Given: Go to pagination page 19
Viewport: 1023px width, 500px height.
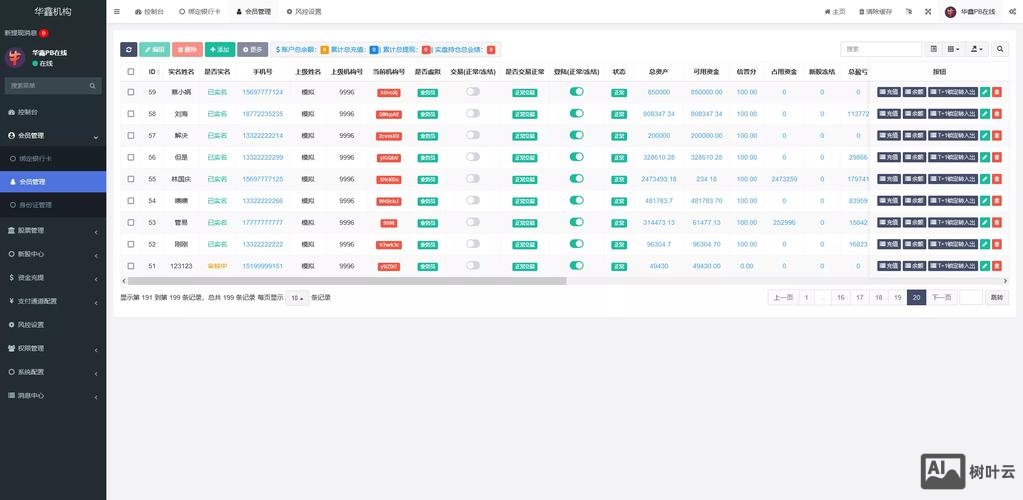Looking at the screenshot, I should tap(897, 298).
